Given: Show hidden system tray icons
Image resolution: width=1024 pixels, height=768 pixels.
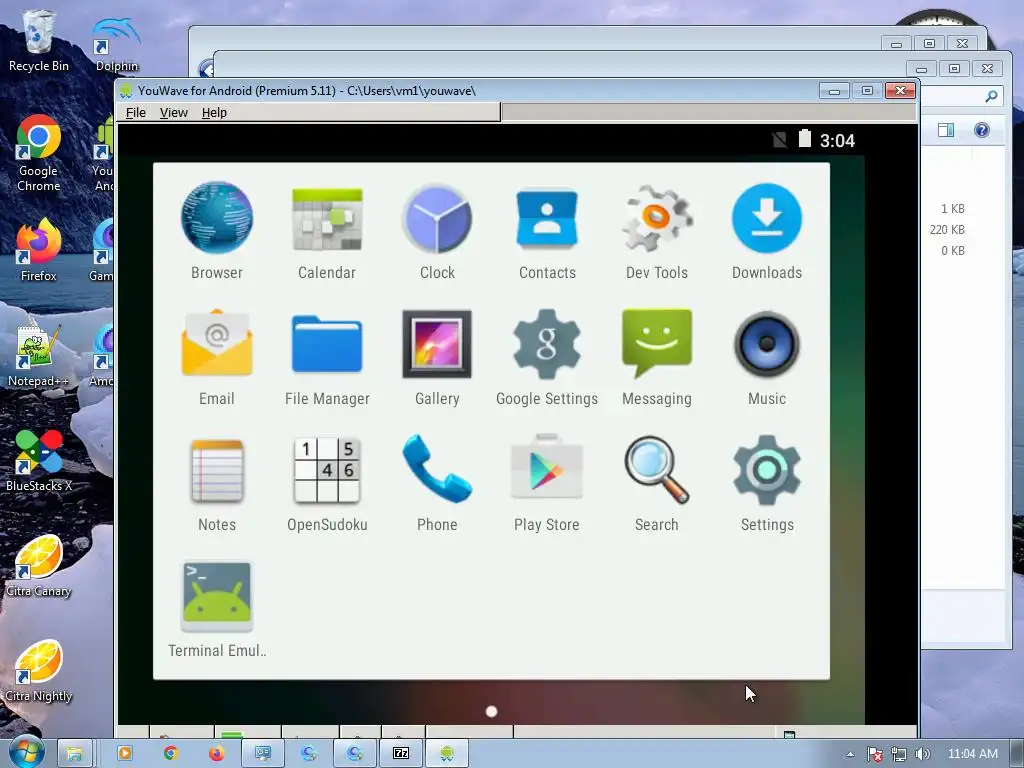Looking at the screenshot, I should click(850, 754).
